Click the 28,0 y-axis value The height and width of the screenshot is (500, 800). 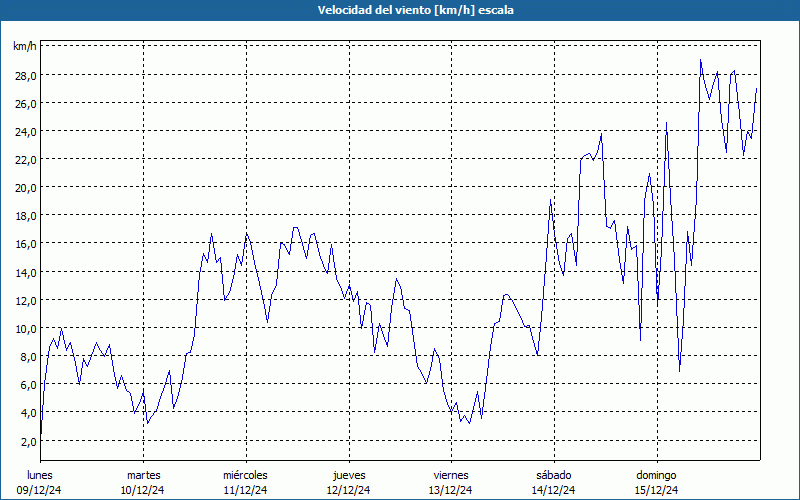26,76
